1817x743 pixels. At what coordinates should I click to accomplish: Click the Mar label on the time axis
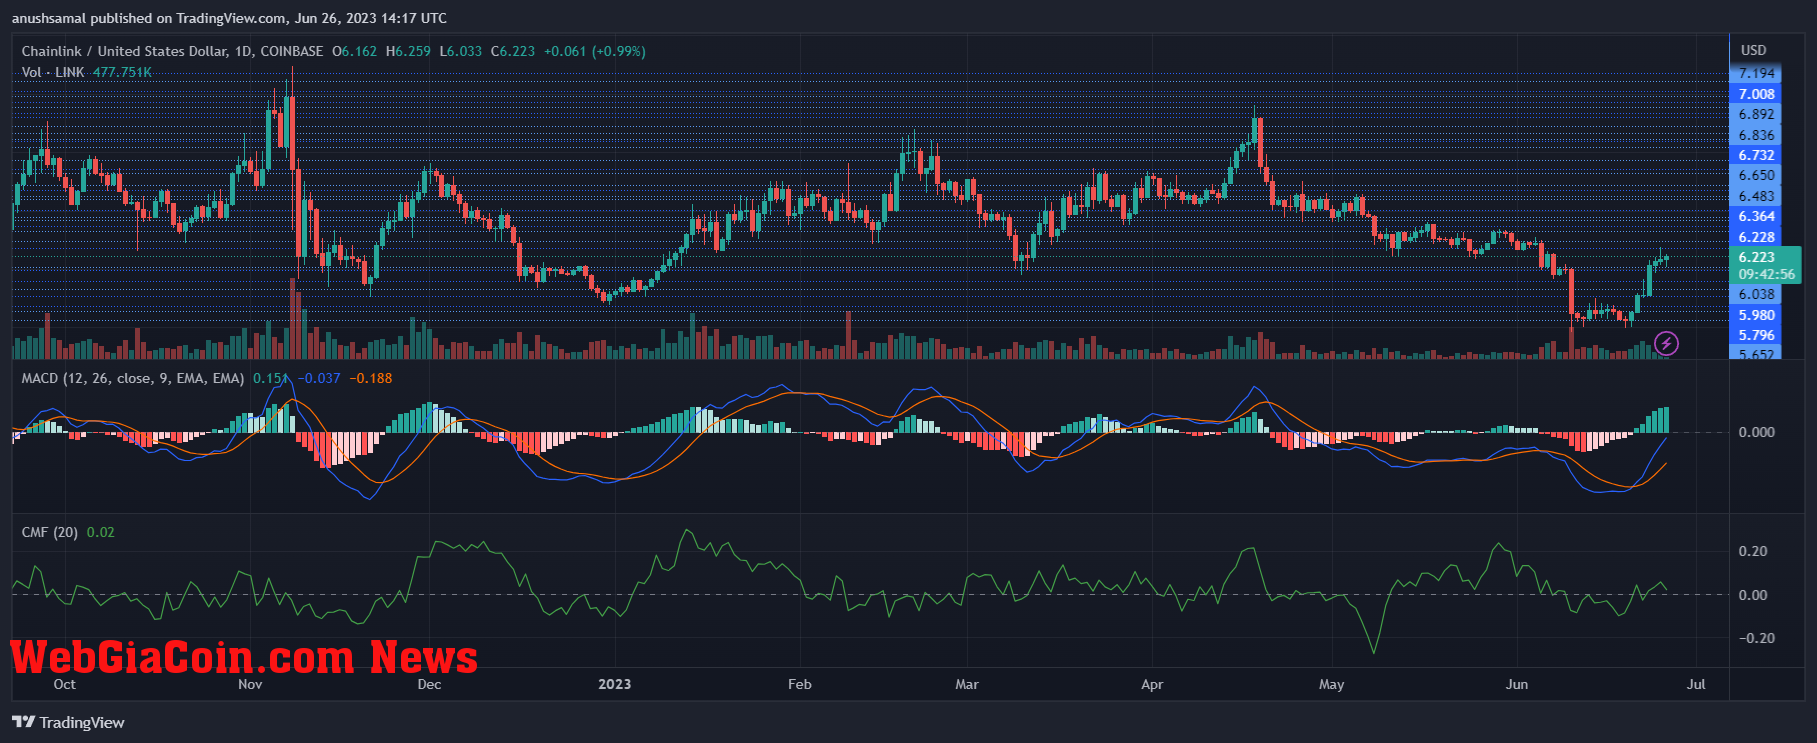click(967, 684)
